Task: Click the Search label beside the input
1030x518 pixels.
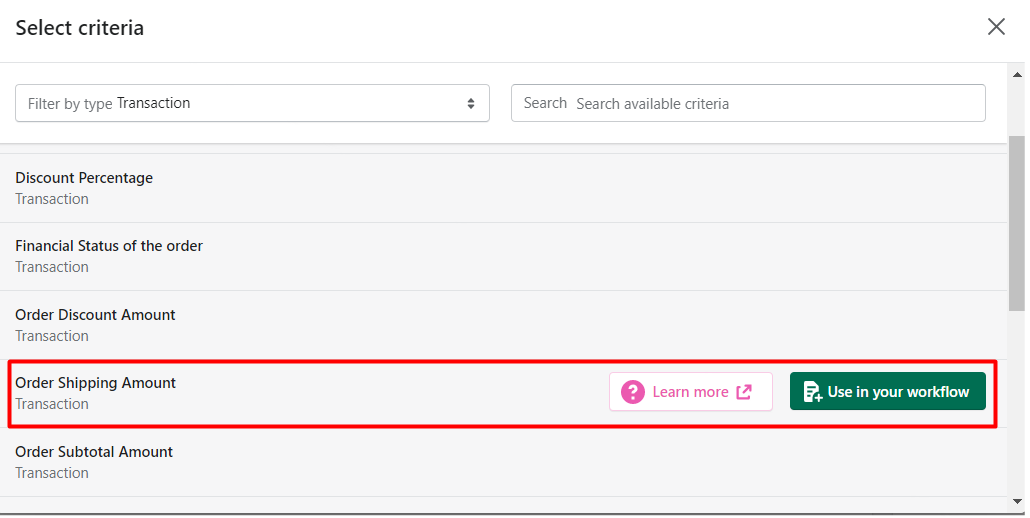Action: tap(545, 103)
